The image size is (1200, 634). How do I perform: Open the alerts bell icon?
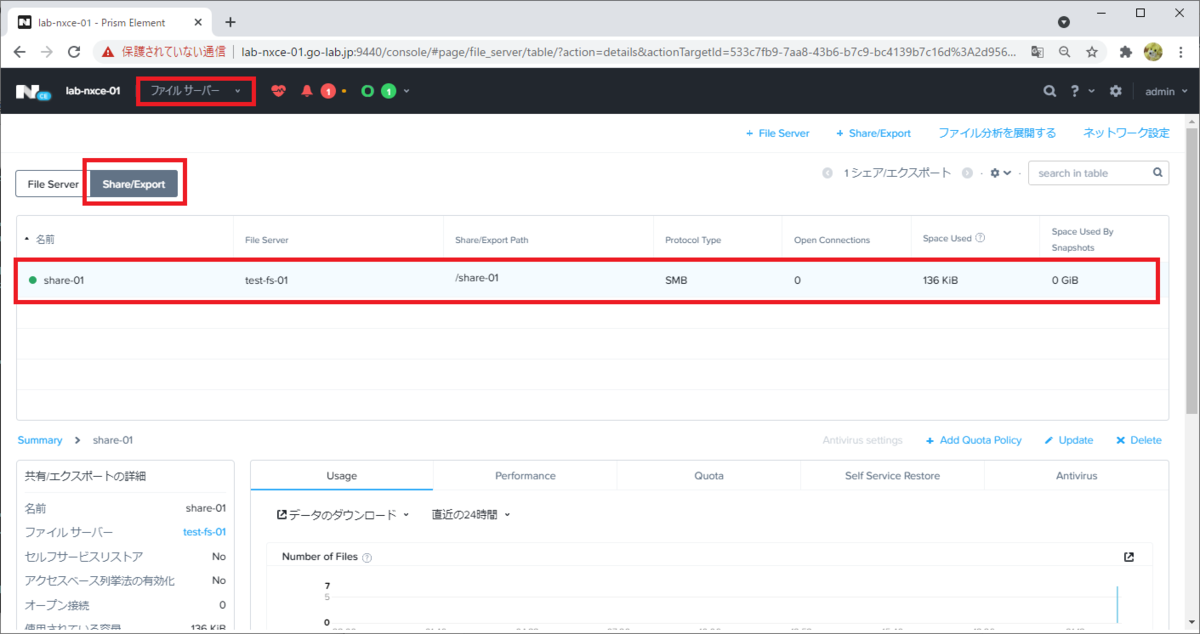308,91
